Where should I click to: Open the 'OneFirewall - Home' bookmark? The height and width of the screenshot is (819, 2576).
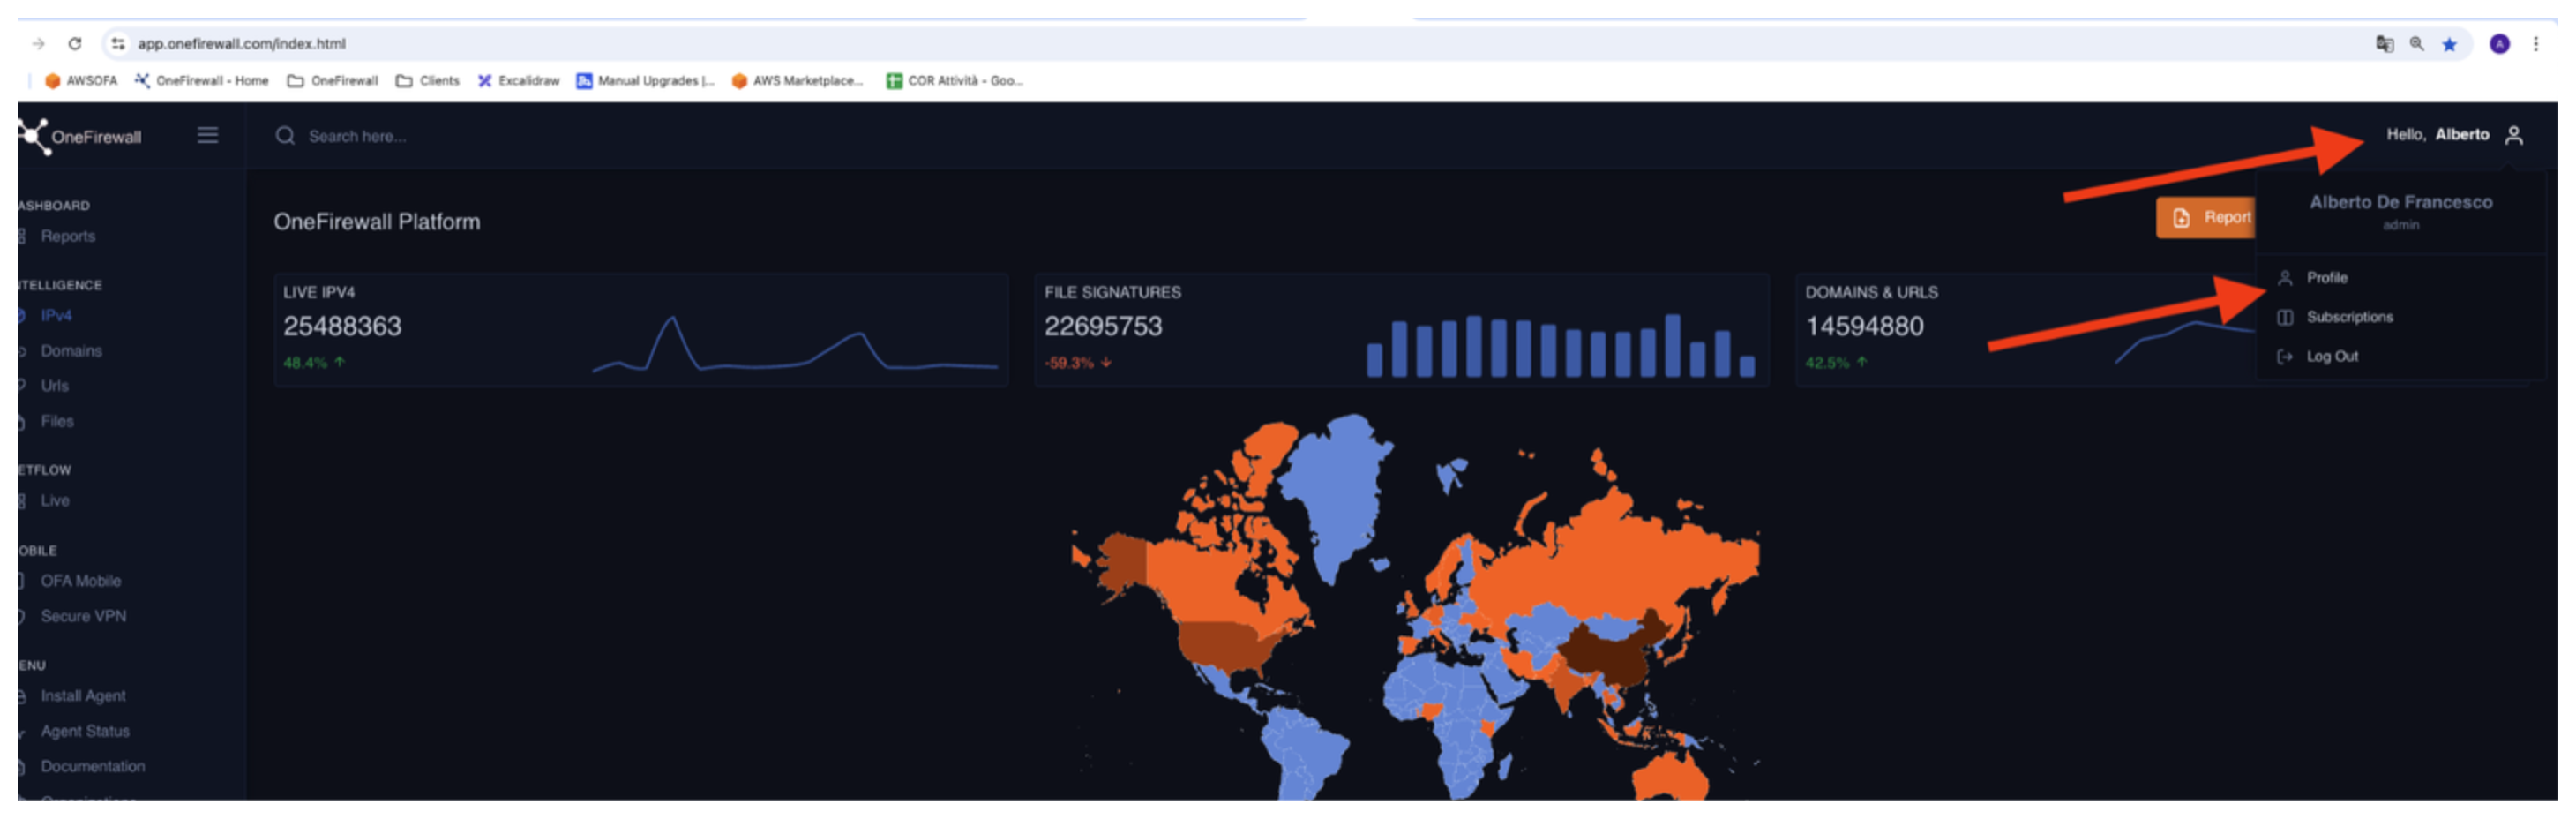[x=201, y=80]
